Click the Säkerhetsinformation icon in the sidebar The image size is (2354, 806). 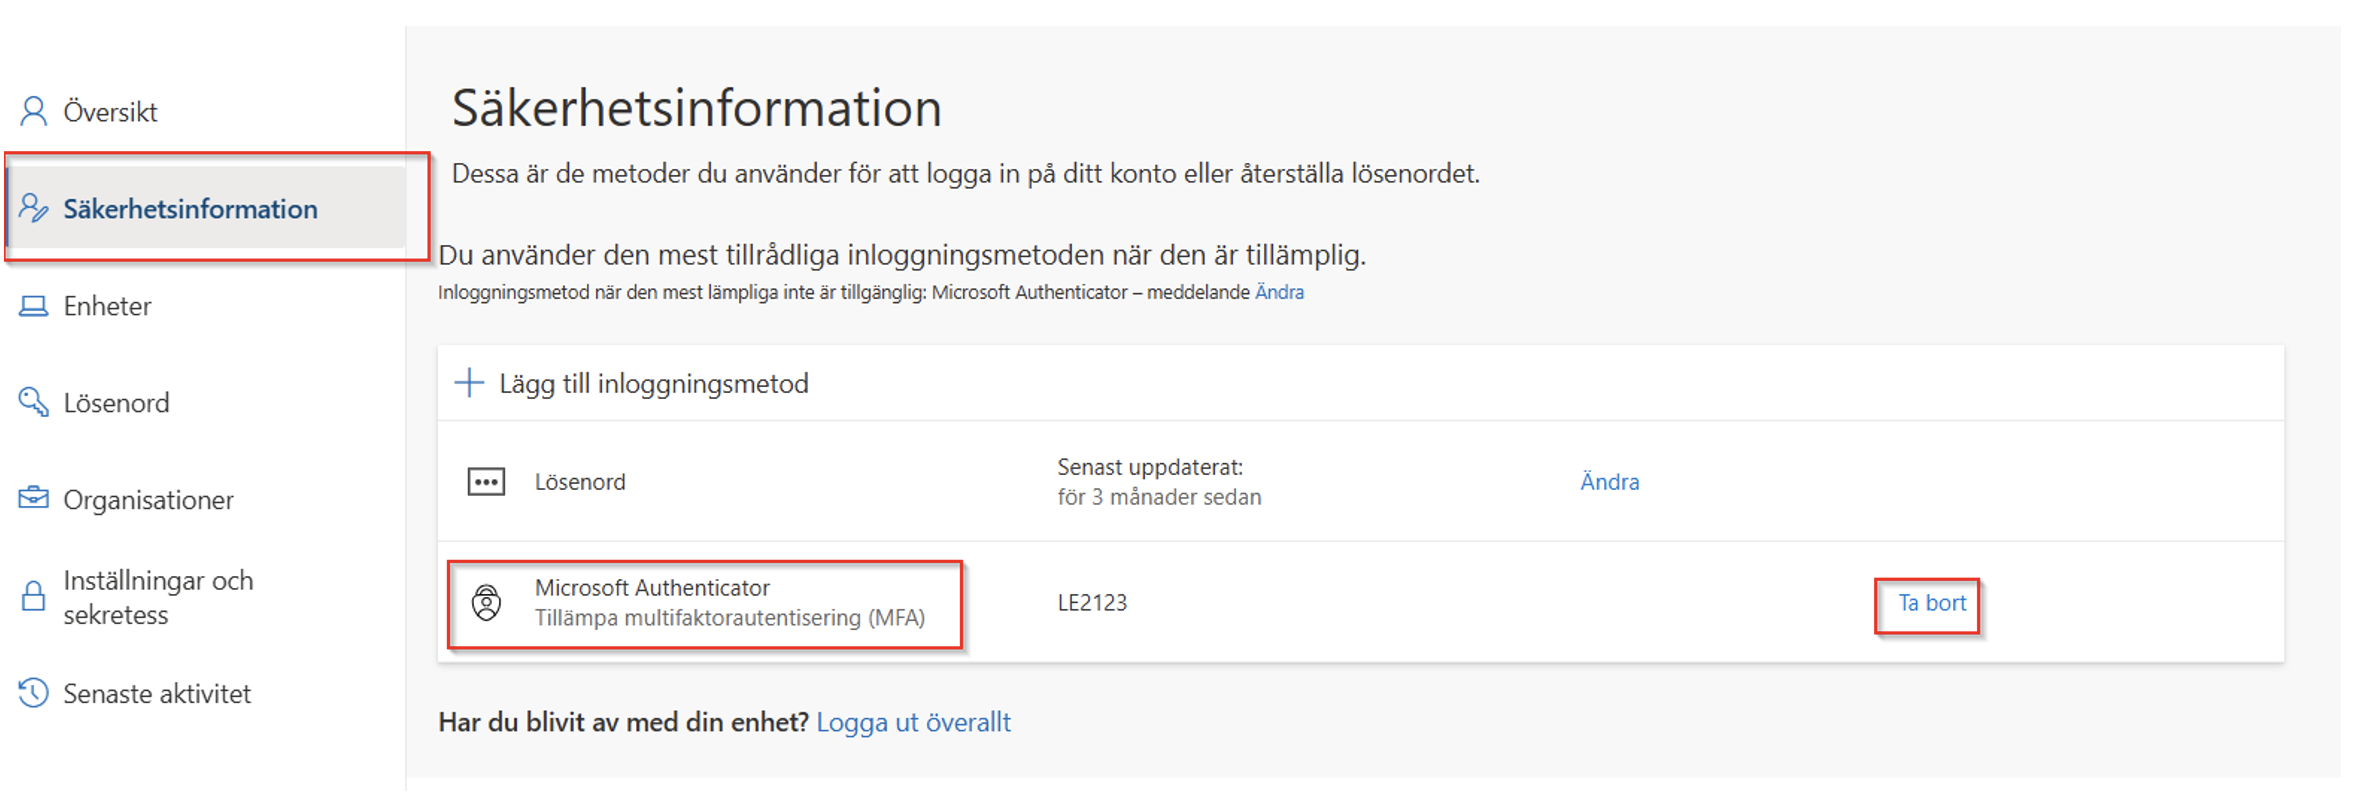[33, 208]
